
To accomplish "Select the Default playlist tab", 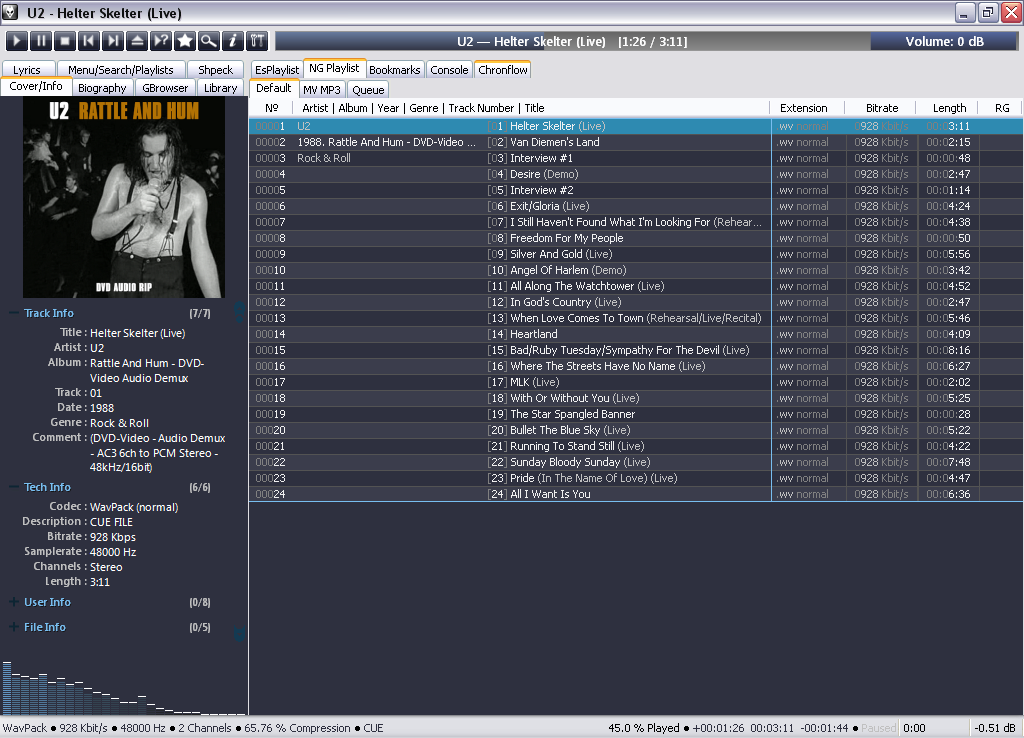I will tap(274, 88).
